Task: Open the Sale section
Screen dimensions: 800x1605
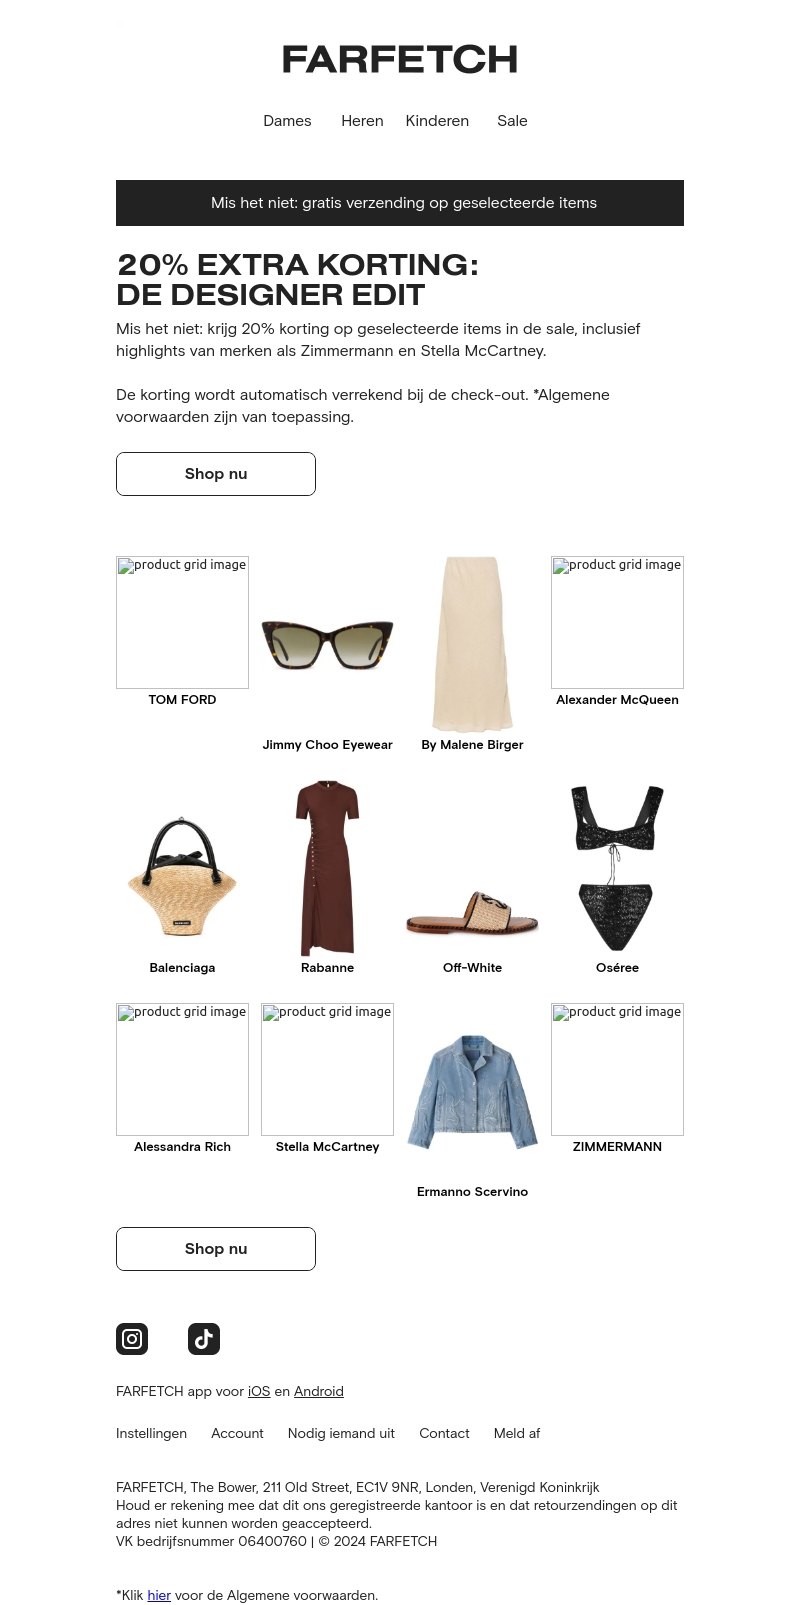Action: click(x=512, y=121)
